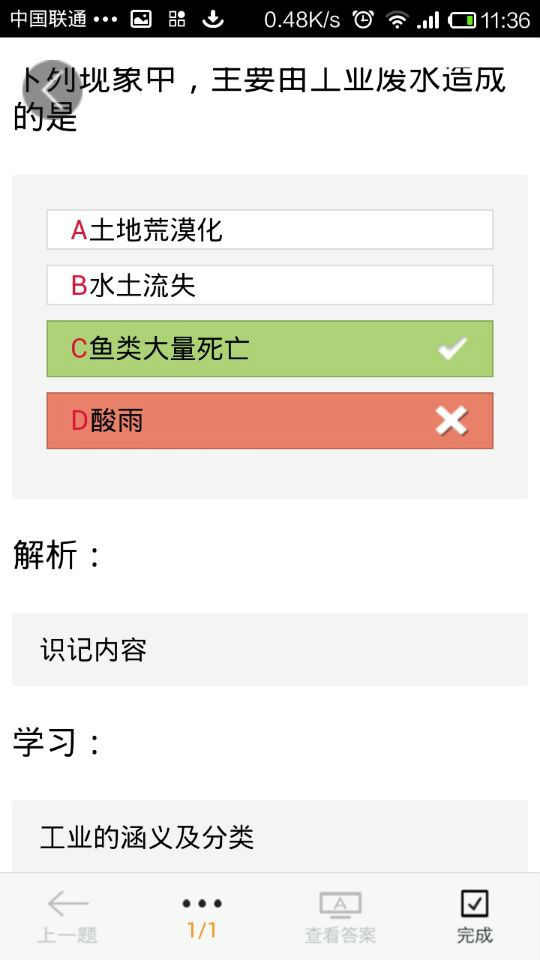Viewport: 540px width, 960px height.
Task: Tap the Wi-Fi signal status icon
Action: pyautogui.click(x=397, y=20)
